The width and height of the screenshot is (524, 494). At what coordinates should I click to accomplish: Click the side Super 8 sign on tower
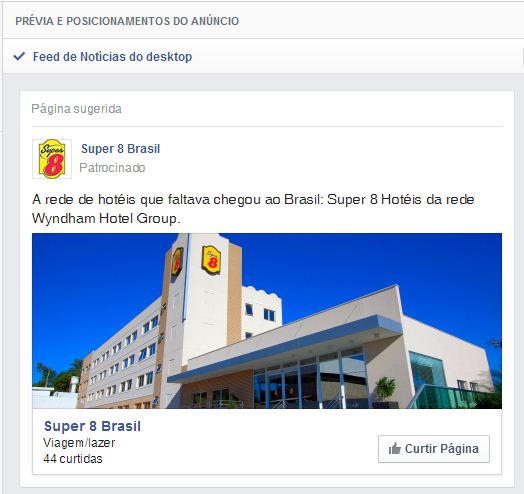pyautogui.click(x=177, y=262)
